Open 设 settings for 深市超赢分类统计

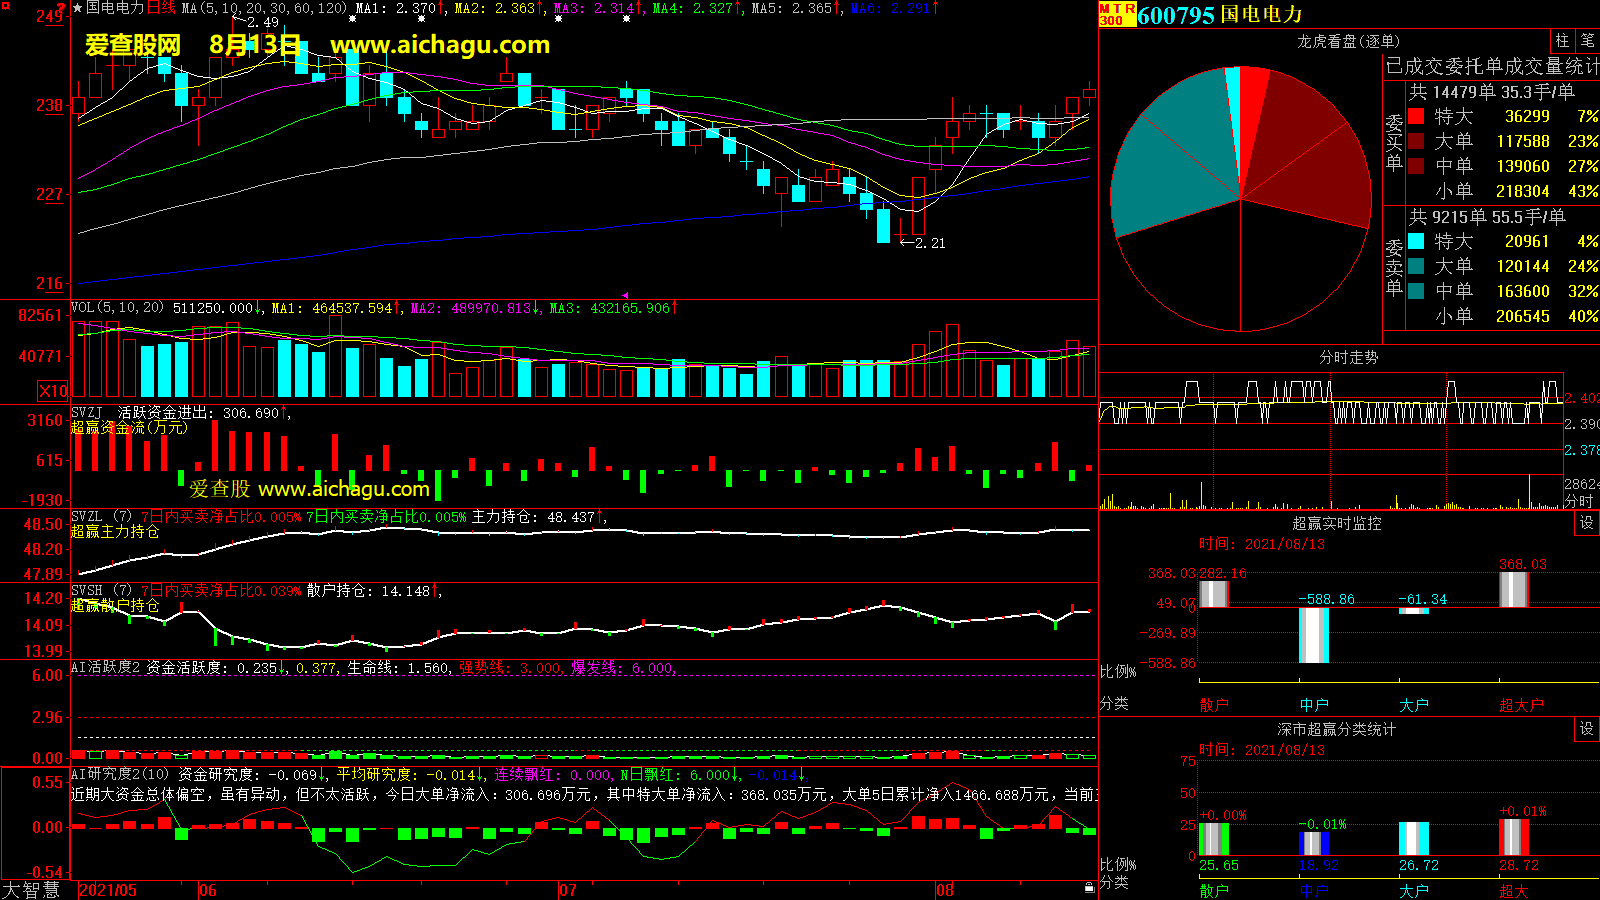click(1586, 729)
